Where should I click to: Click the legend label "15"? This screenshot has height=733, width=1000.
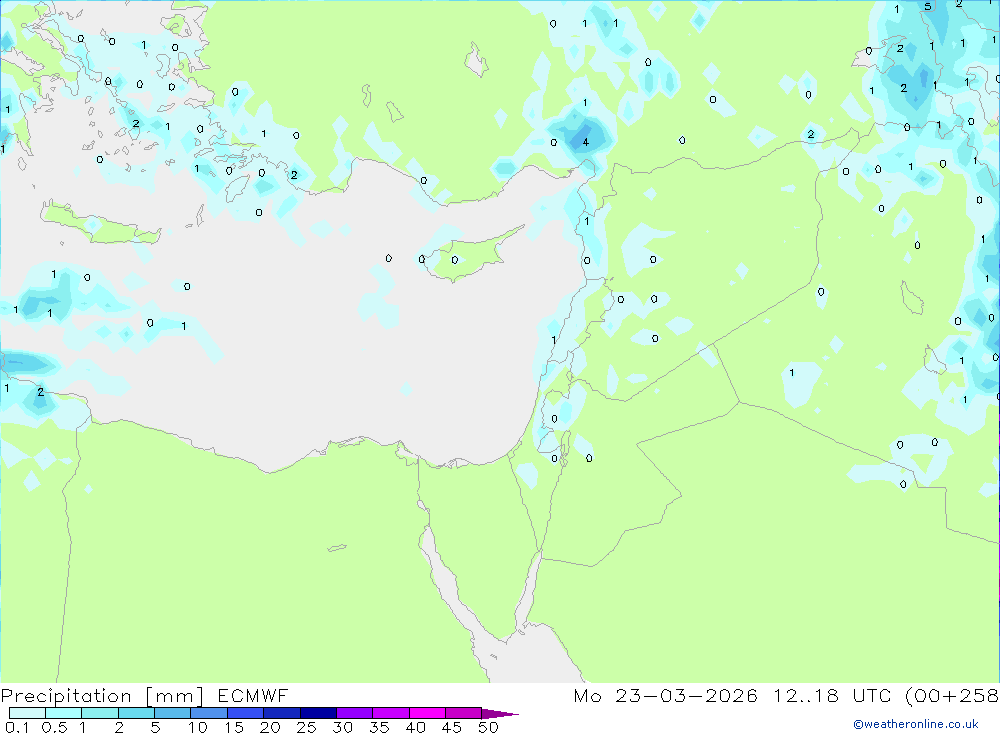[x=234, y=727]
